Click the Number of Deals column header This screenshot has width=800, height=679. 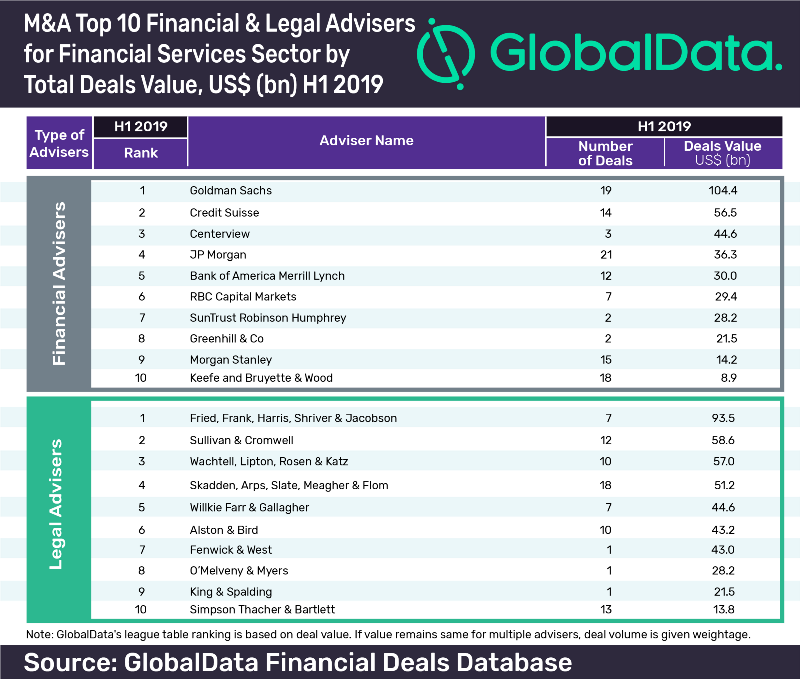coord(605,153)
